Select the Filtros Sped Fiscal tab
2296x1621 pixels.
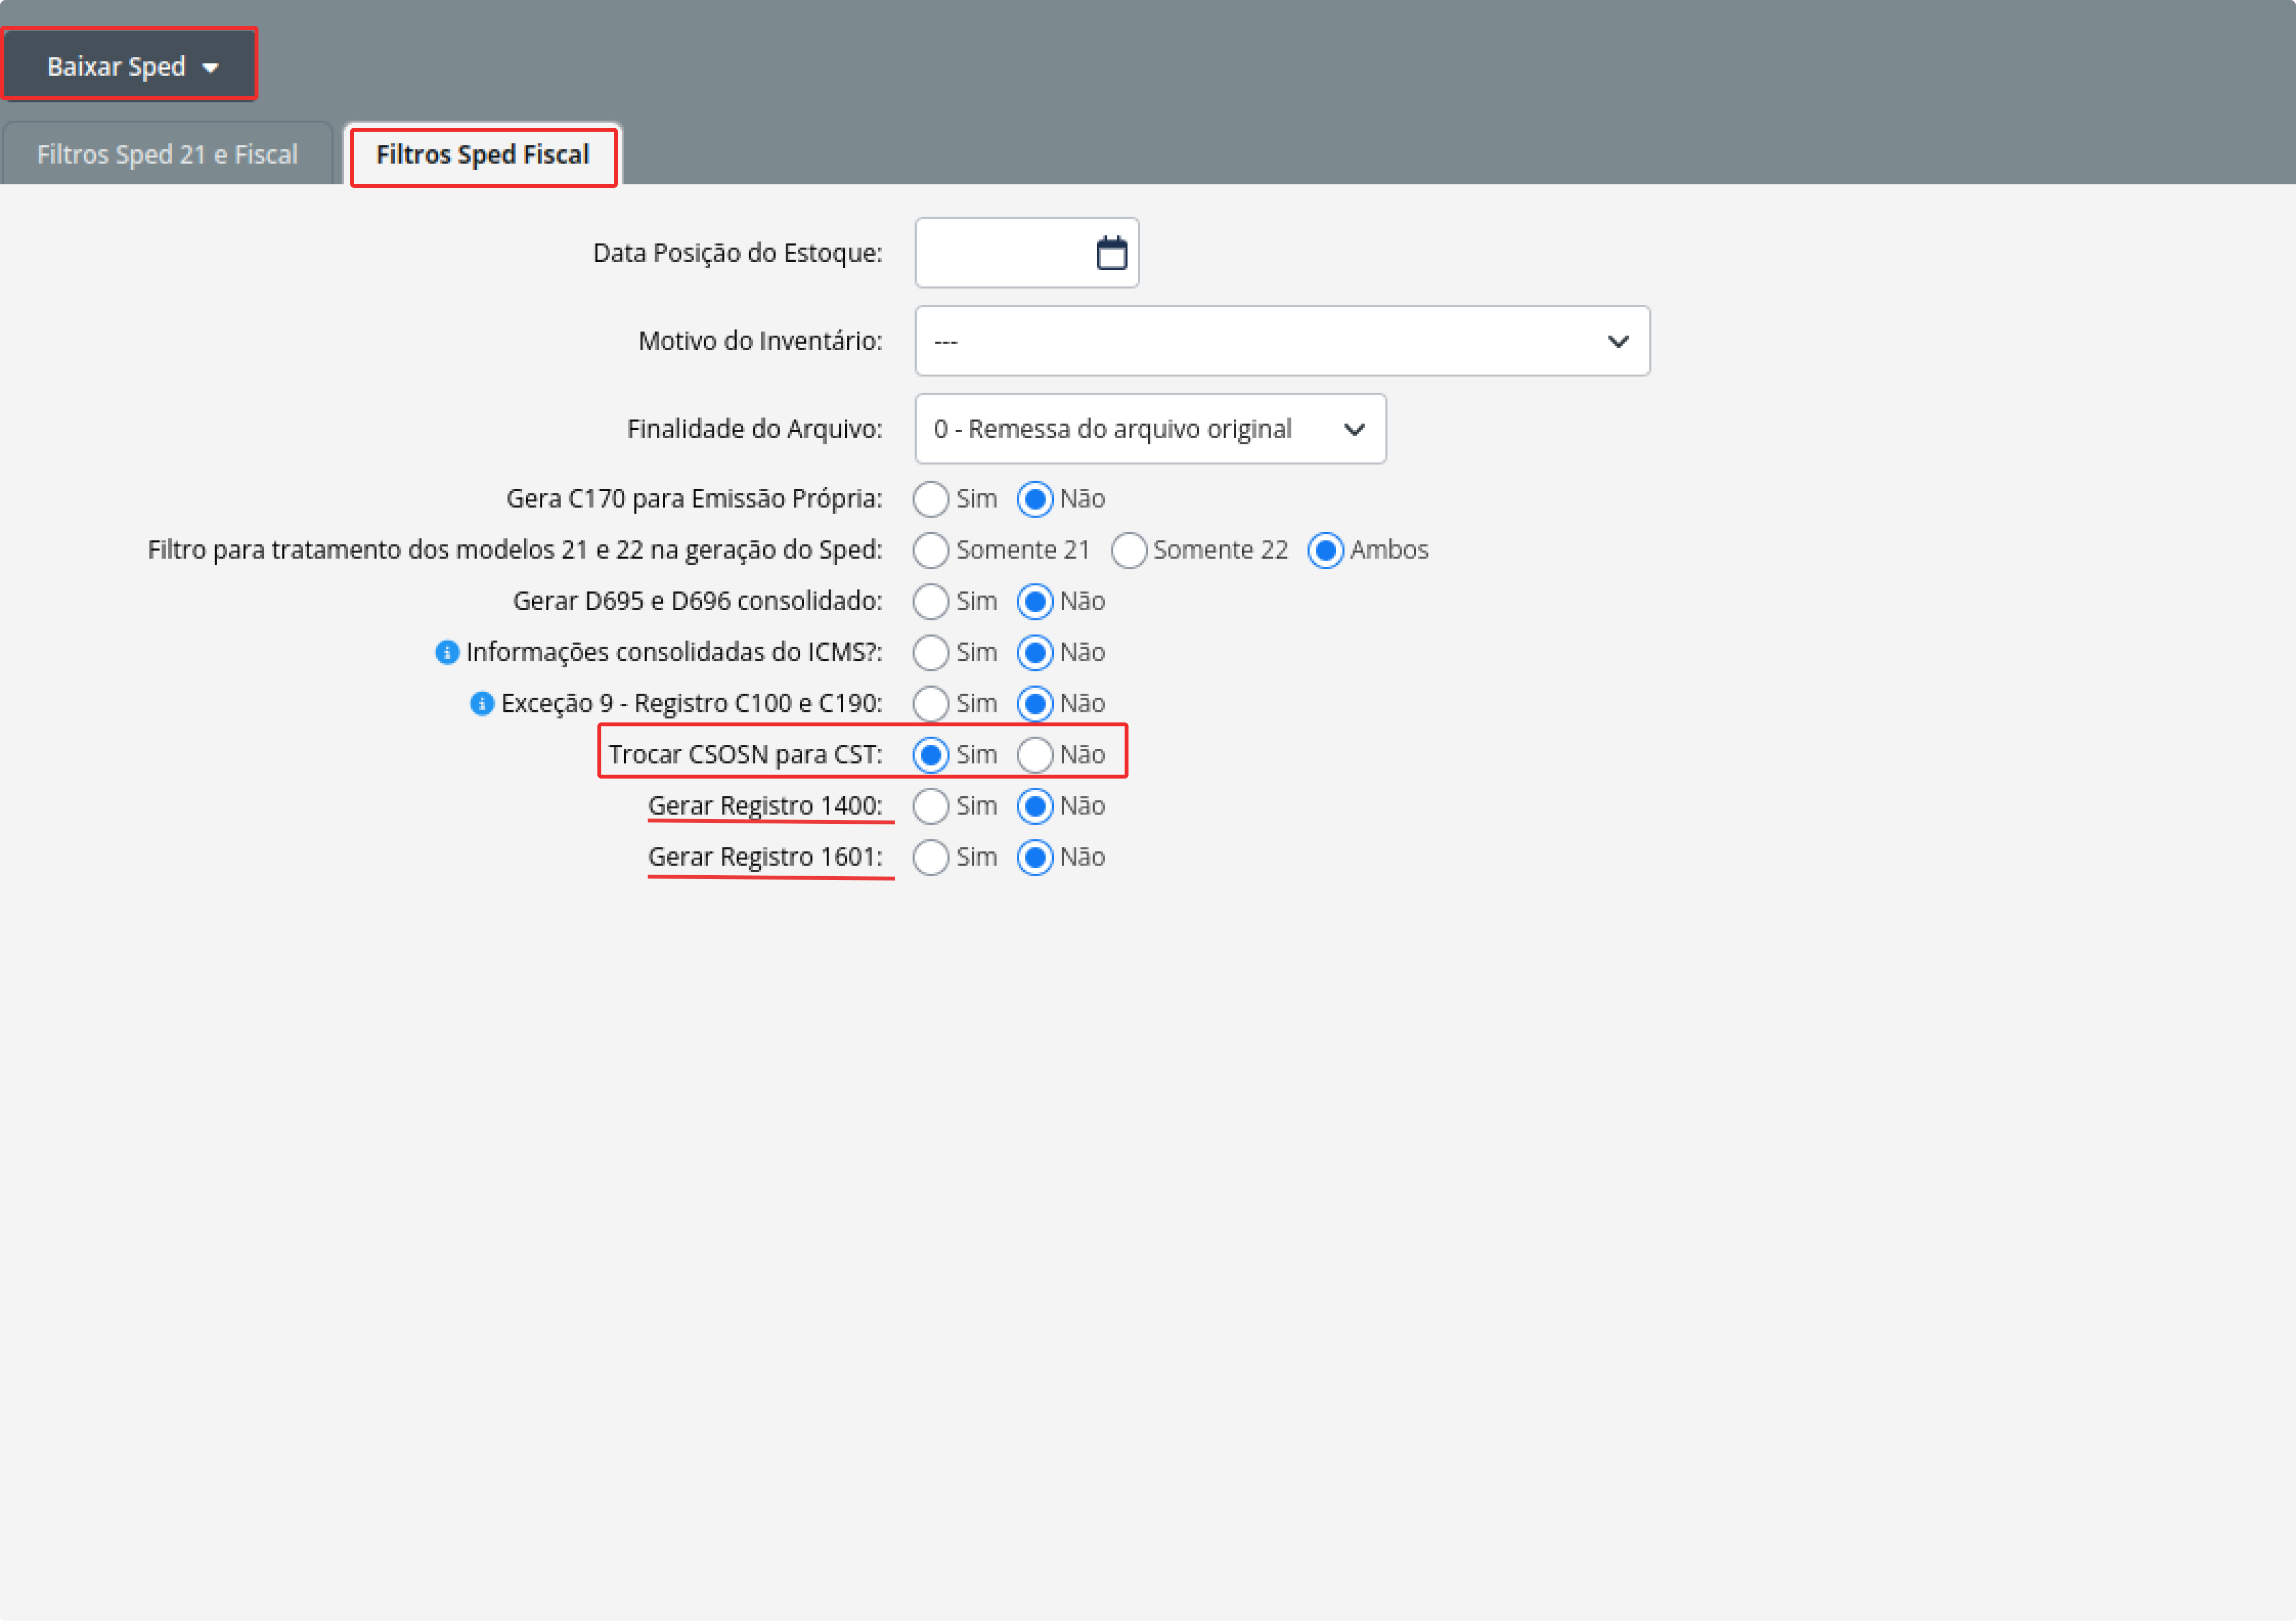click(483, 155)
